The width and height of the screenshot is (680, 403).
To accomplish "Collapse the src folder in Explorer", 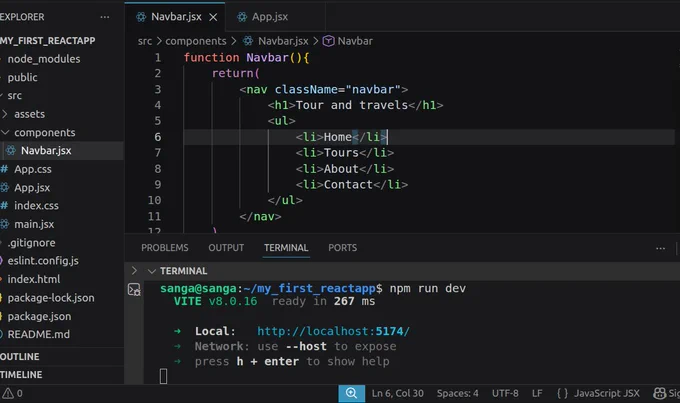I will [x=14, y=96].
